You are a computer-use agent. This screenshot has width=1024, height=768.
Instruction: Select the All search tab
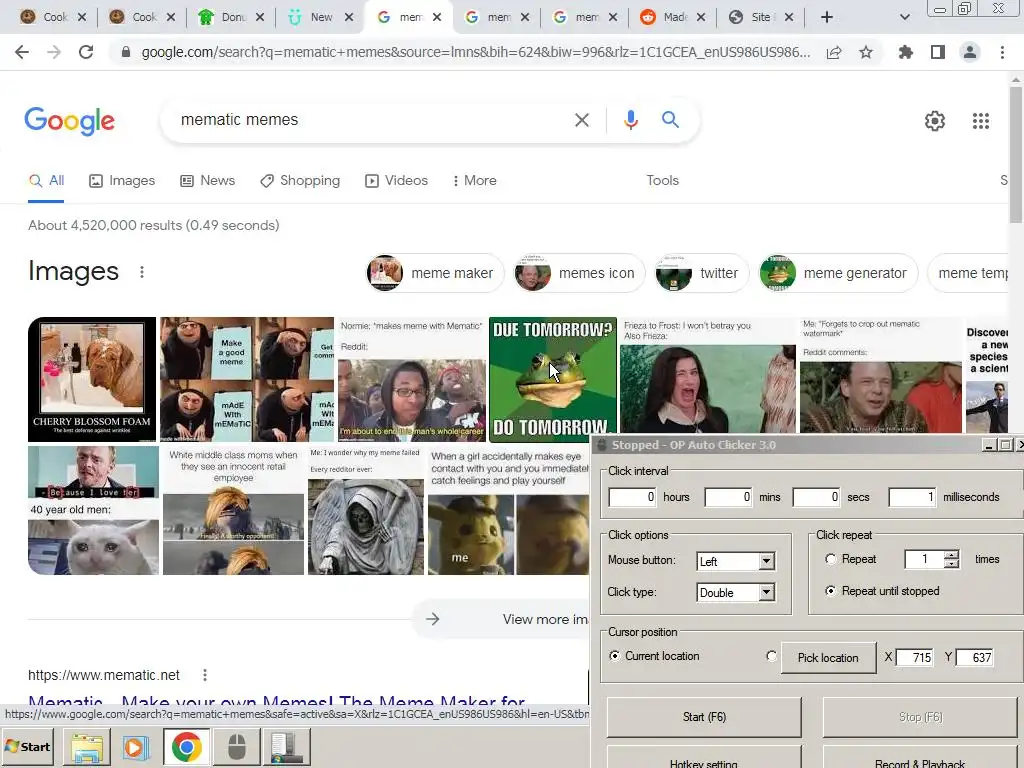tap(46, 180)
